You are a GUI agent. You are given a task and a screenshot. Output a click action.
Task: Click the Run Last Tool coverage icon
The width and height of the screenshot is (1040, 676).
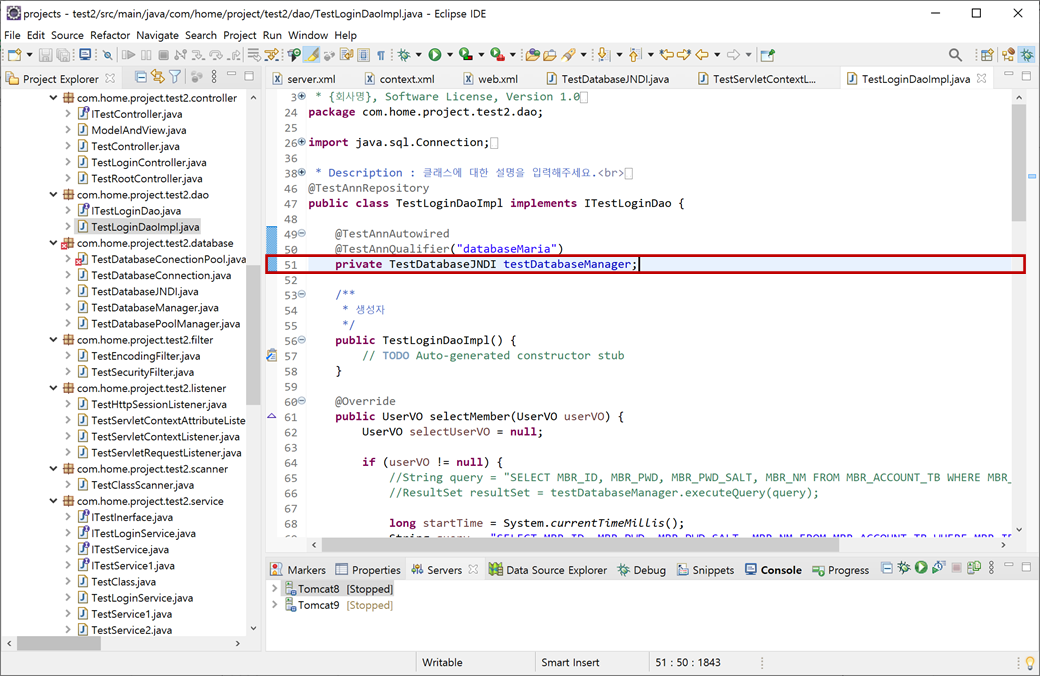pos(466,55)
